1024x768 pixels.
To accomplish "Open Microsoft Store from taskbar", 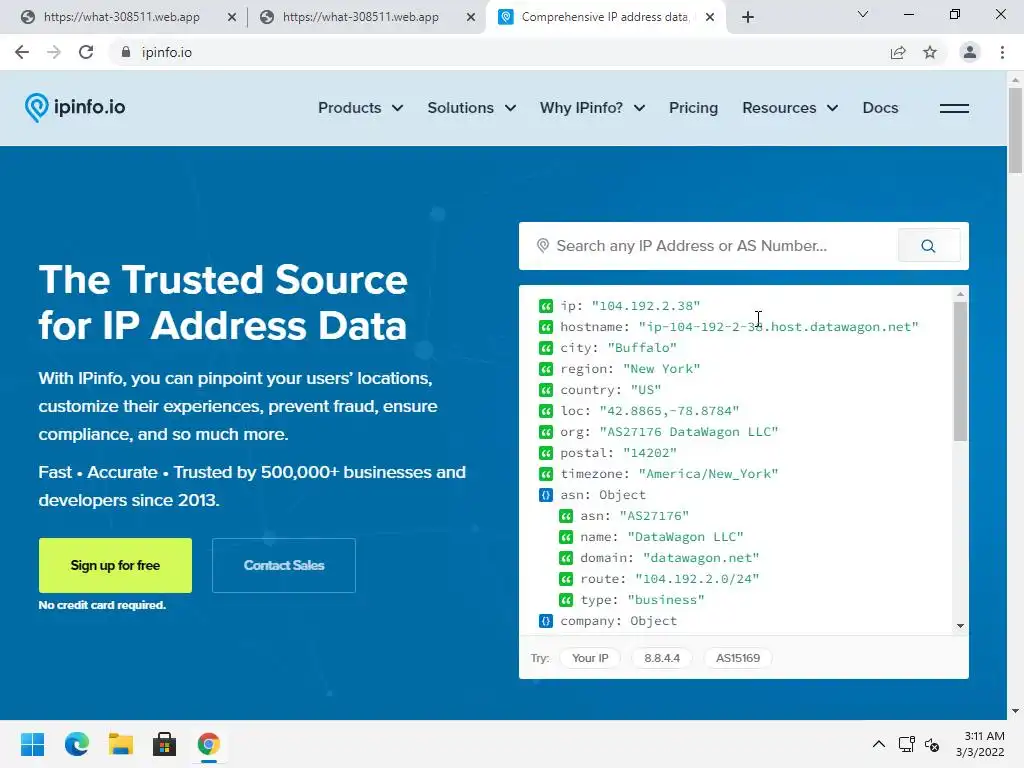I will (165, 744).
